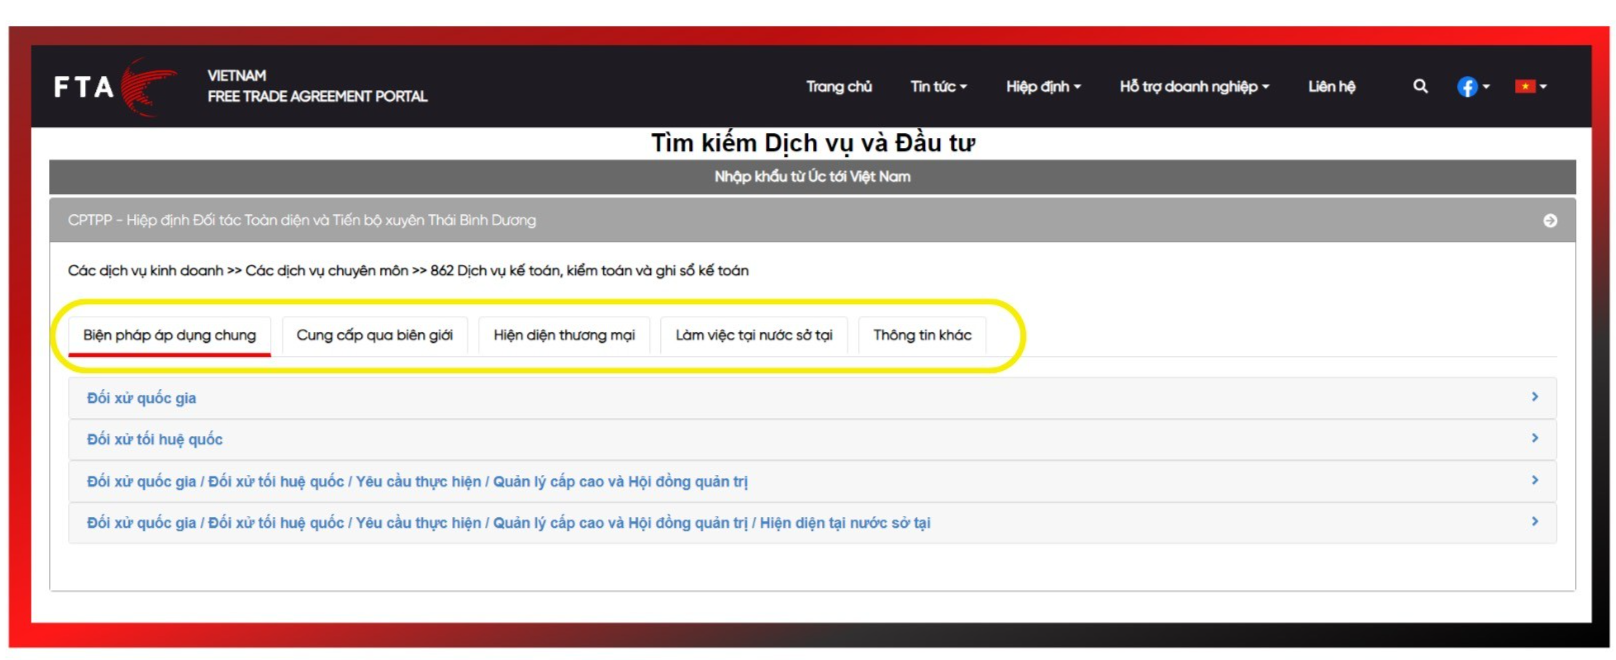Click chevron on Đối xử tối huệ quốc row
Viewport: 1616px width, 660px height.
point(1535,438)
